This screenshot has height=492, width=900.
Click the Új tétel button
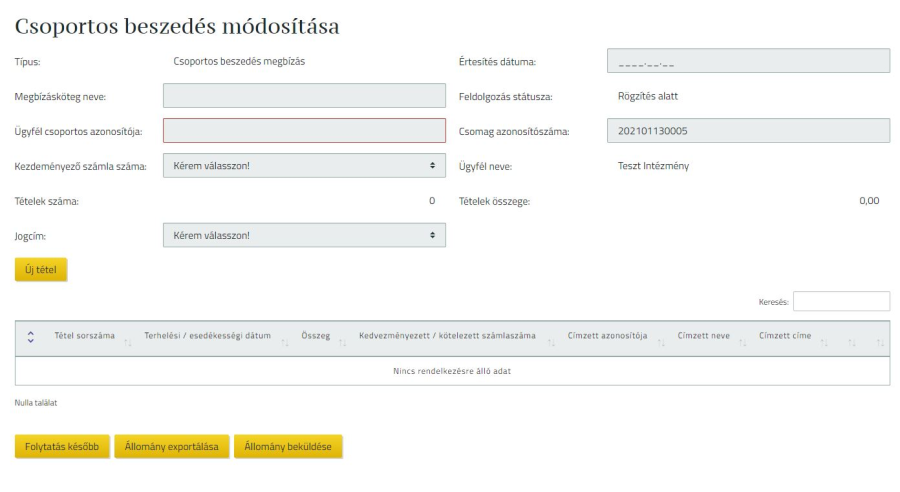point(41,270)
